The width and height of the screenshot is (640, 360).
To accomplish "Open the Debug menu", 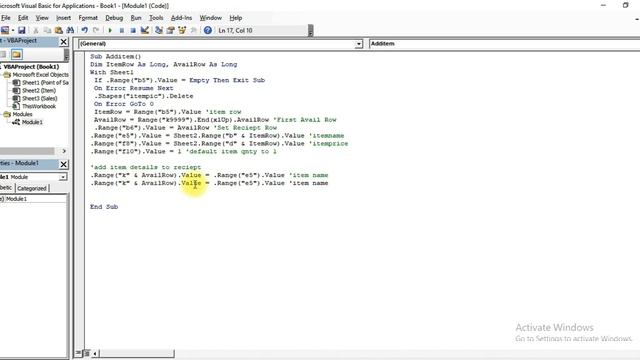I will point(114,18).
